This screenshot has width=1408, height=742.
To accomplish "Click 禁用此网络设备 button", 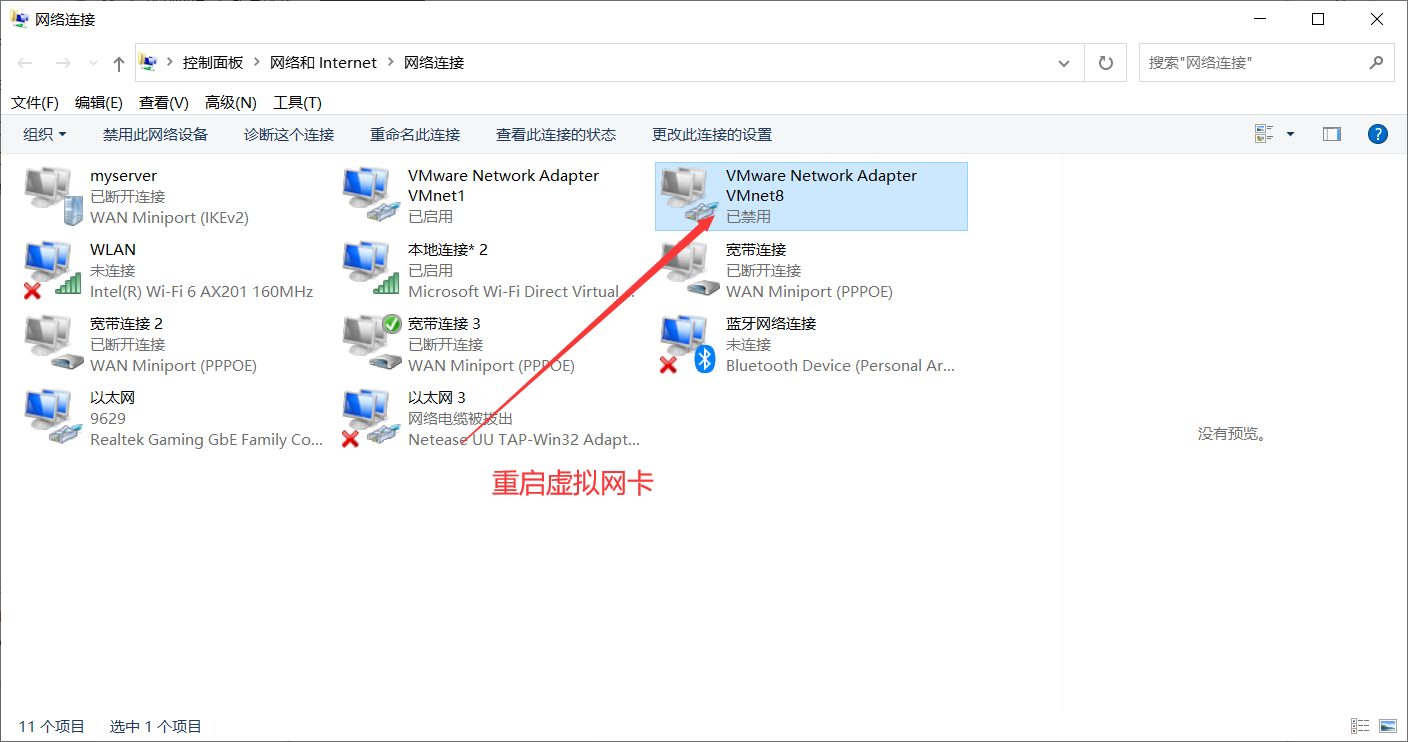I will point(155,134).
